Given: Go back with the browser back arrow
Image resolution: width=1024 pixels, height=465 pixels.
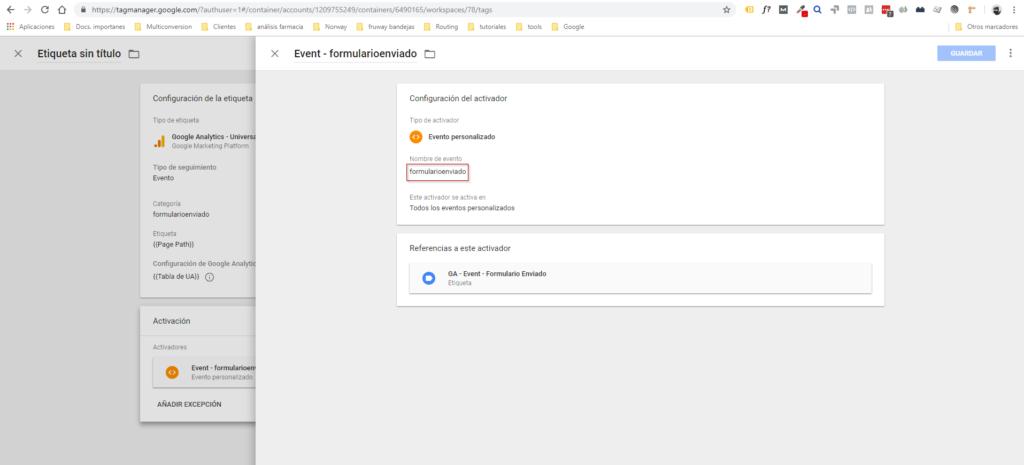Looking at the screenshot, I should point(10,10).
